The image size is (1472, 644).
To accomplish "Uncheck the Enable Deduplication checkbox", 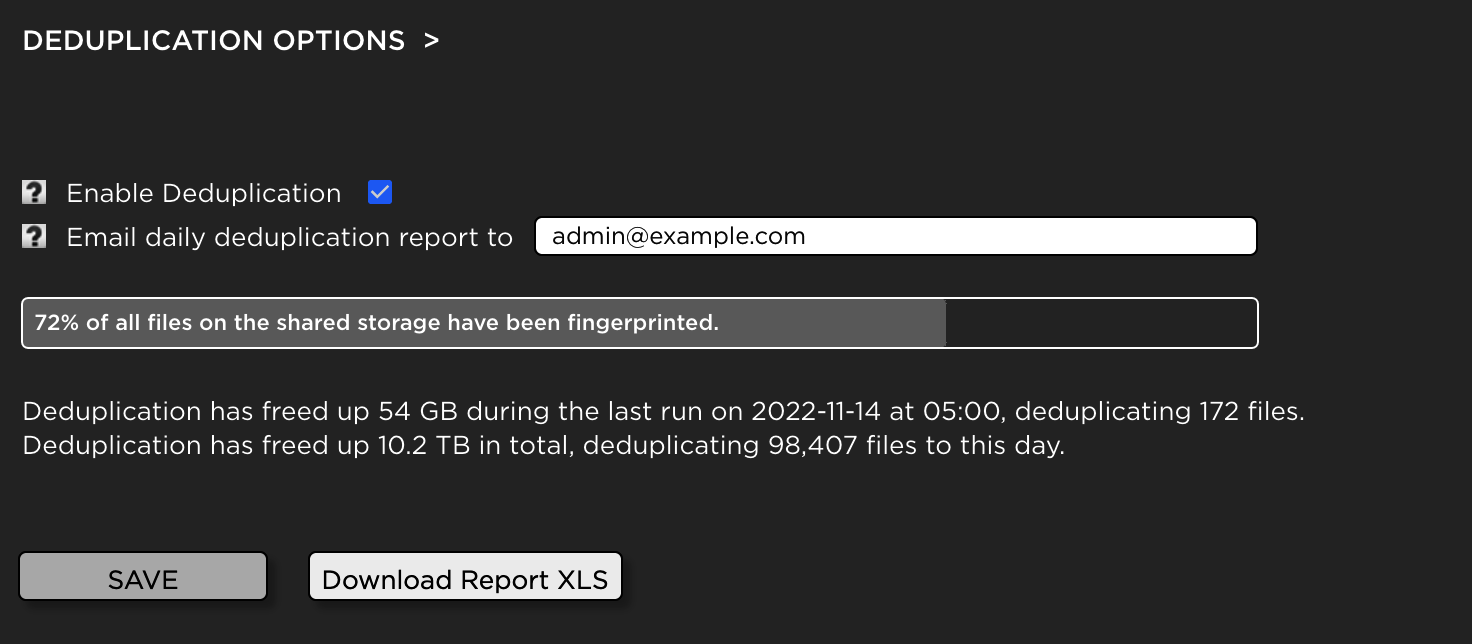I will click(380, 192).
